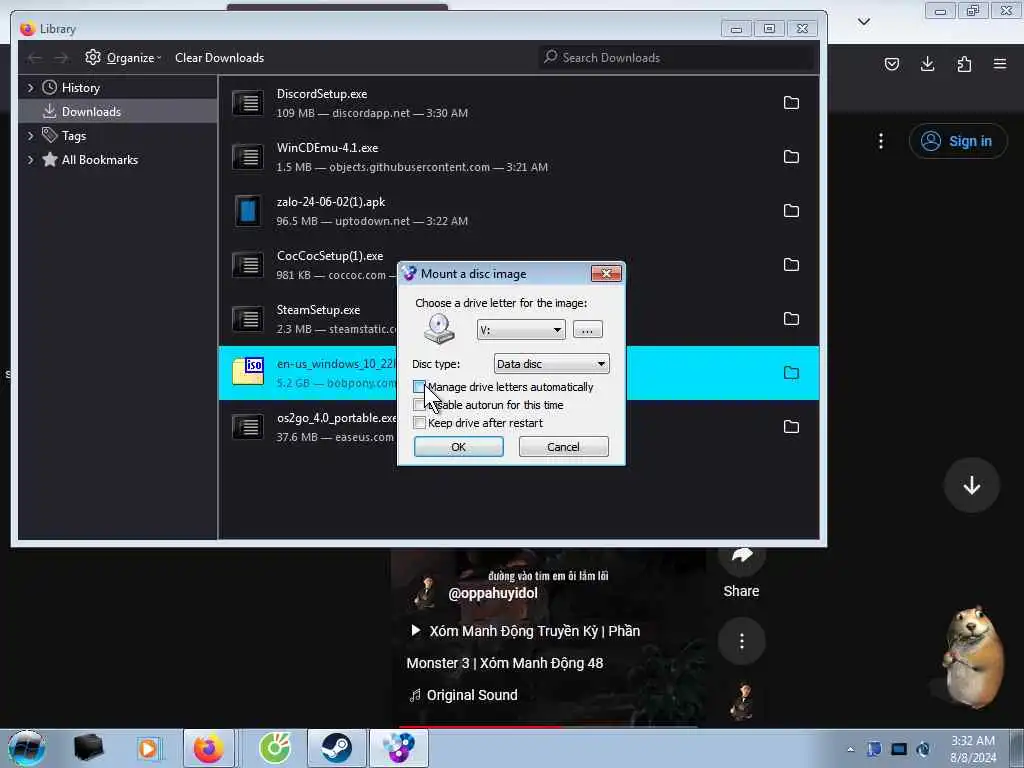Show the Windows 10 ISO in folder
The image size is (1024, 768).
tap(791, 373)
